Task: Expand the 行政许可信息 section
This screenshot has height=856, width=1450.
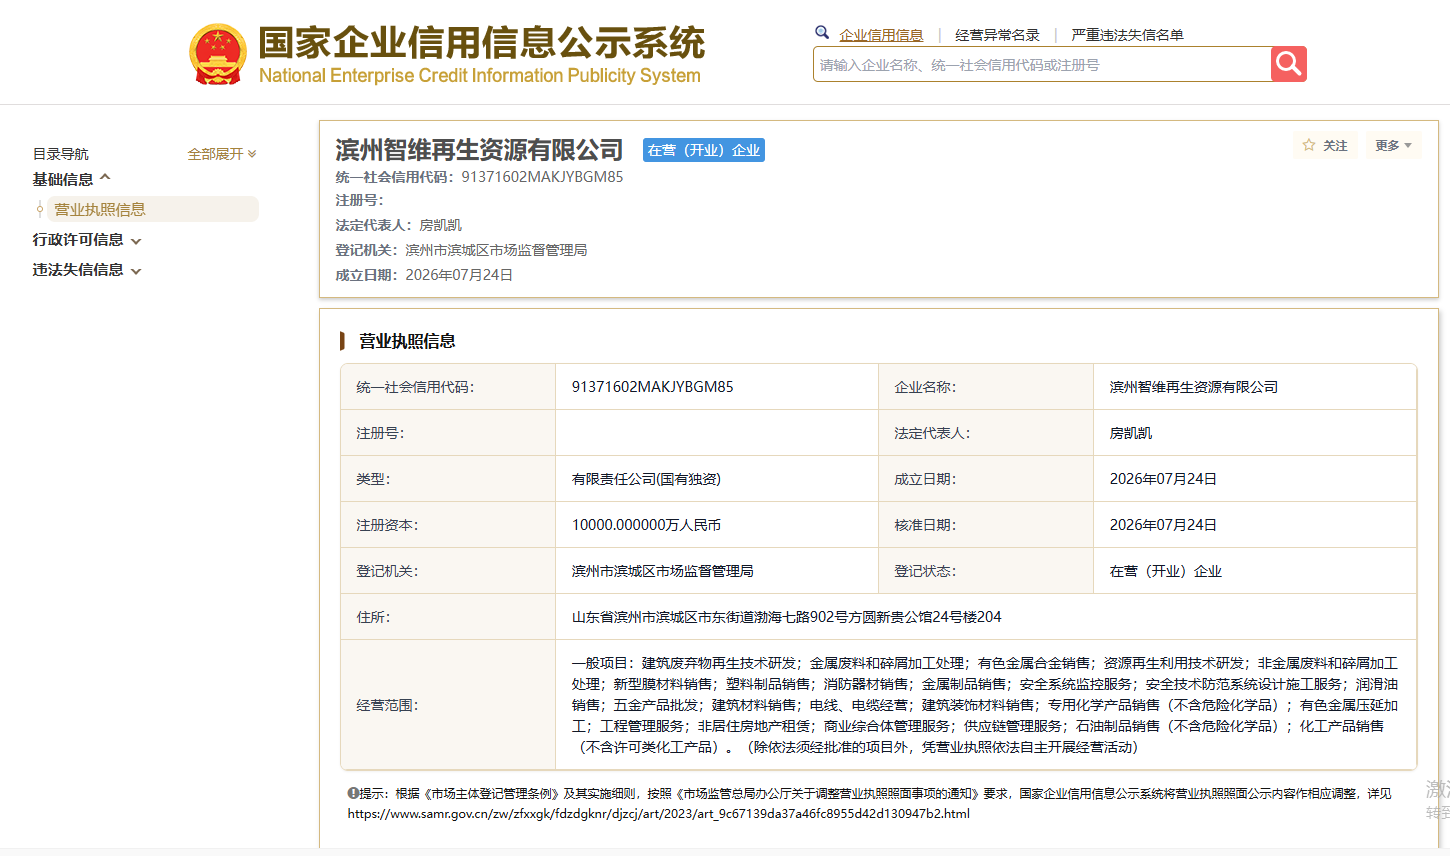Action: pyautogui.click(x=87, y=240)
